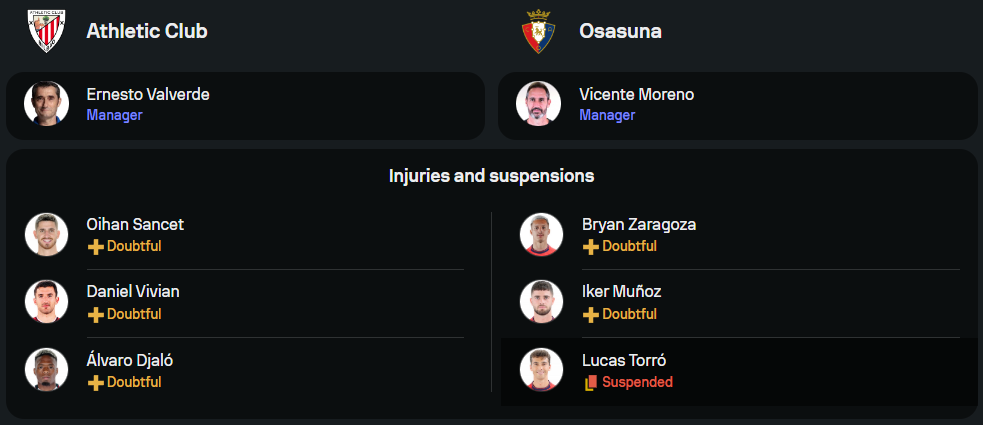Viewport: 983px width, 425px height.
Task: Click Bryan Zaragoza's doubtful injury cross icon
Action: [x=591, y=246]
